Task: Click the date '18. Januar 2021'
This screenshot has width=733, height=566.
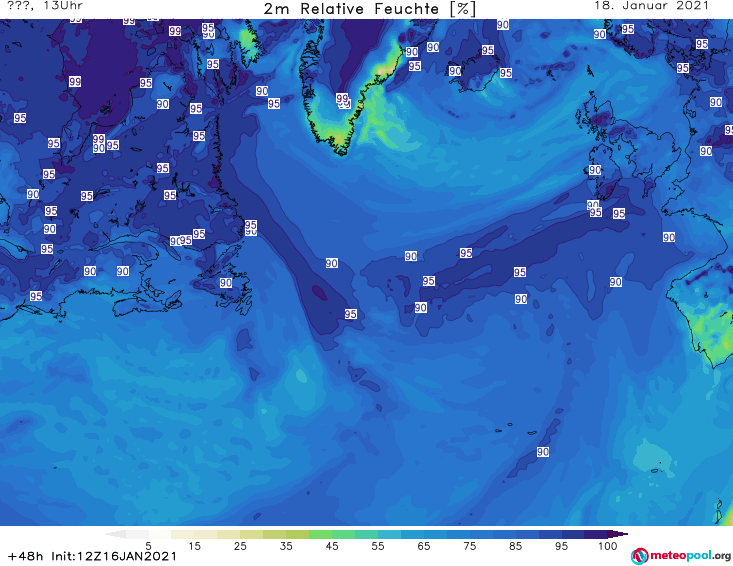Action: click(651, 6)
